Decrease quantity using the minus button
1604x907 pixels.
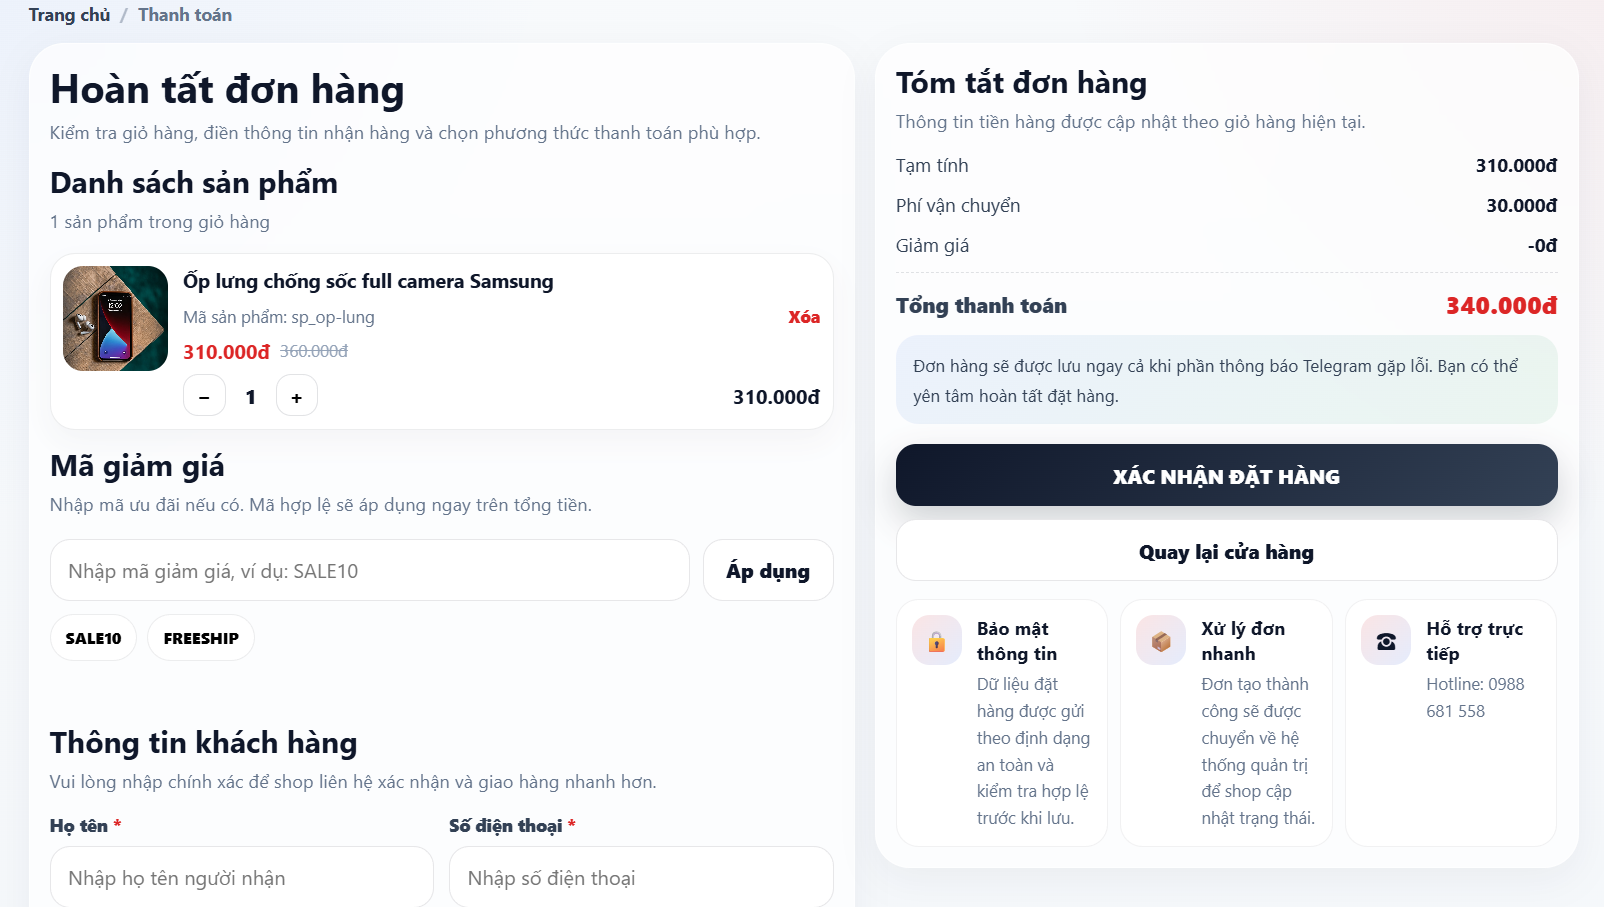(x=204, y=395)
